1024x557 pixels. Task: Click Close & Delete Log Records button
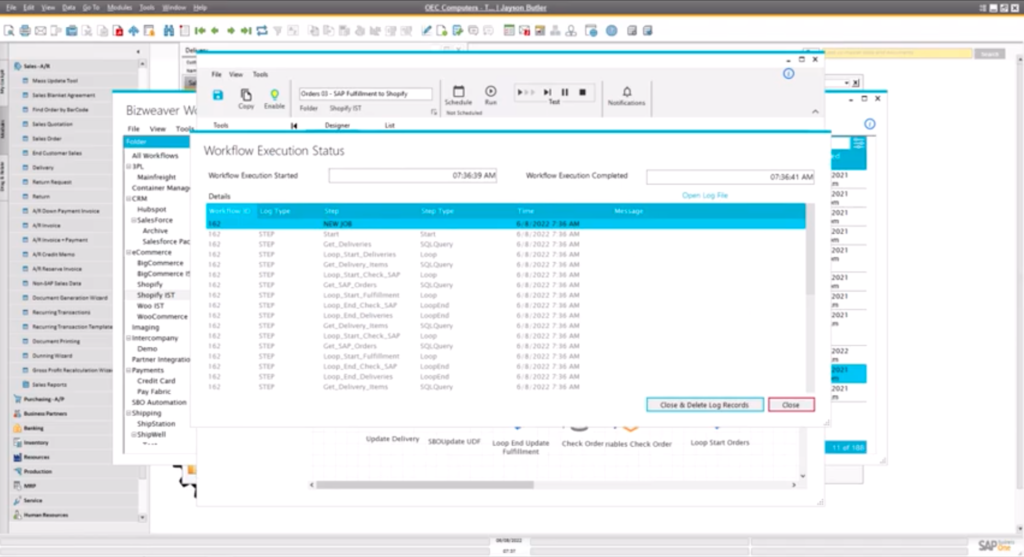pos(705,405)
